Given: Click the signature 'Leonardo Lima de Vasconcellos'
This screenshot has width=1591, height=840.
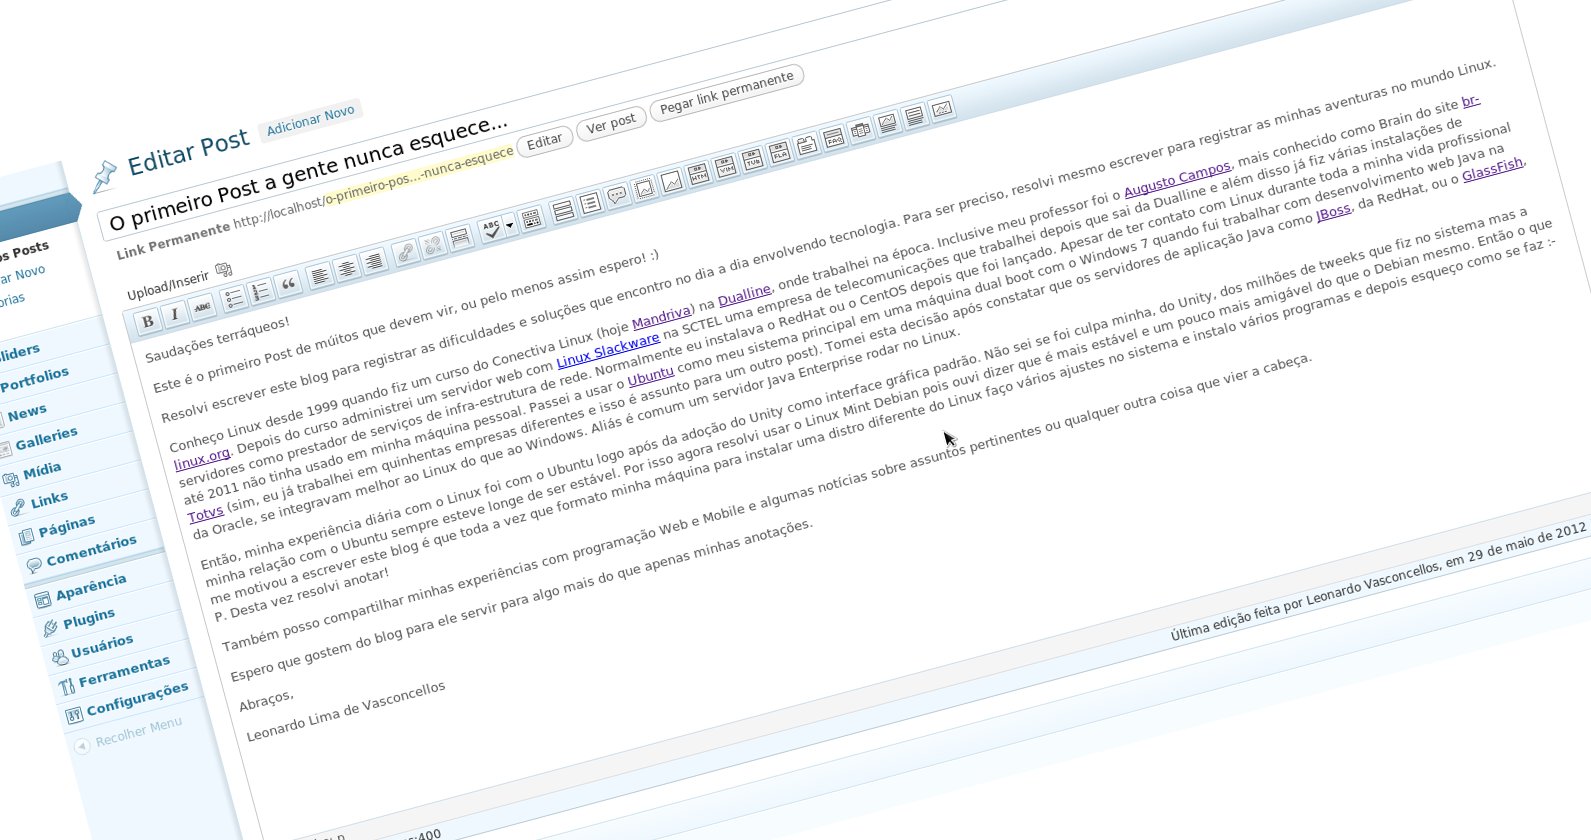Looking at the screenshot, I should click(x=346, y=712).
